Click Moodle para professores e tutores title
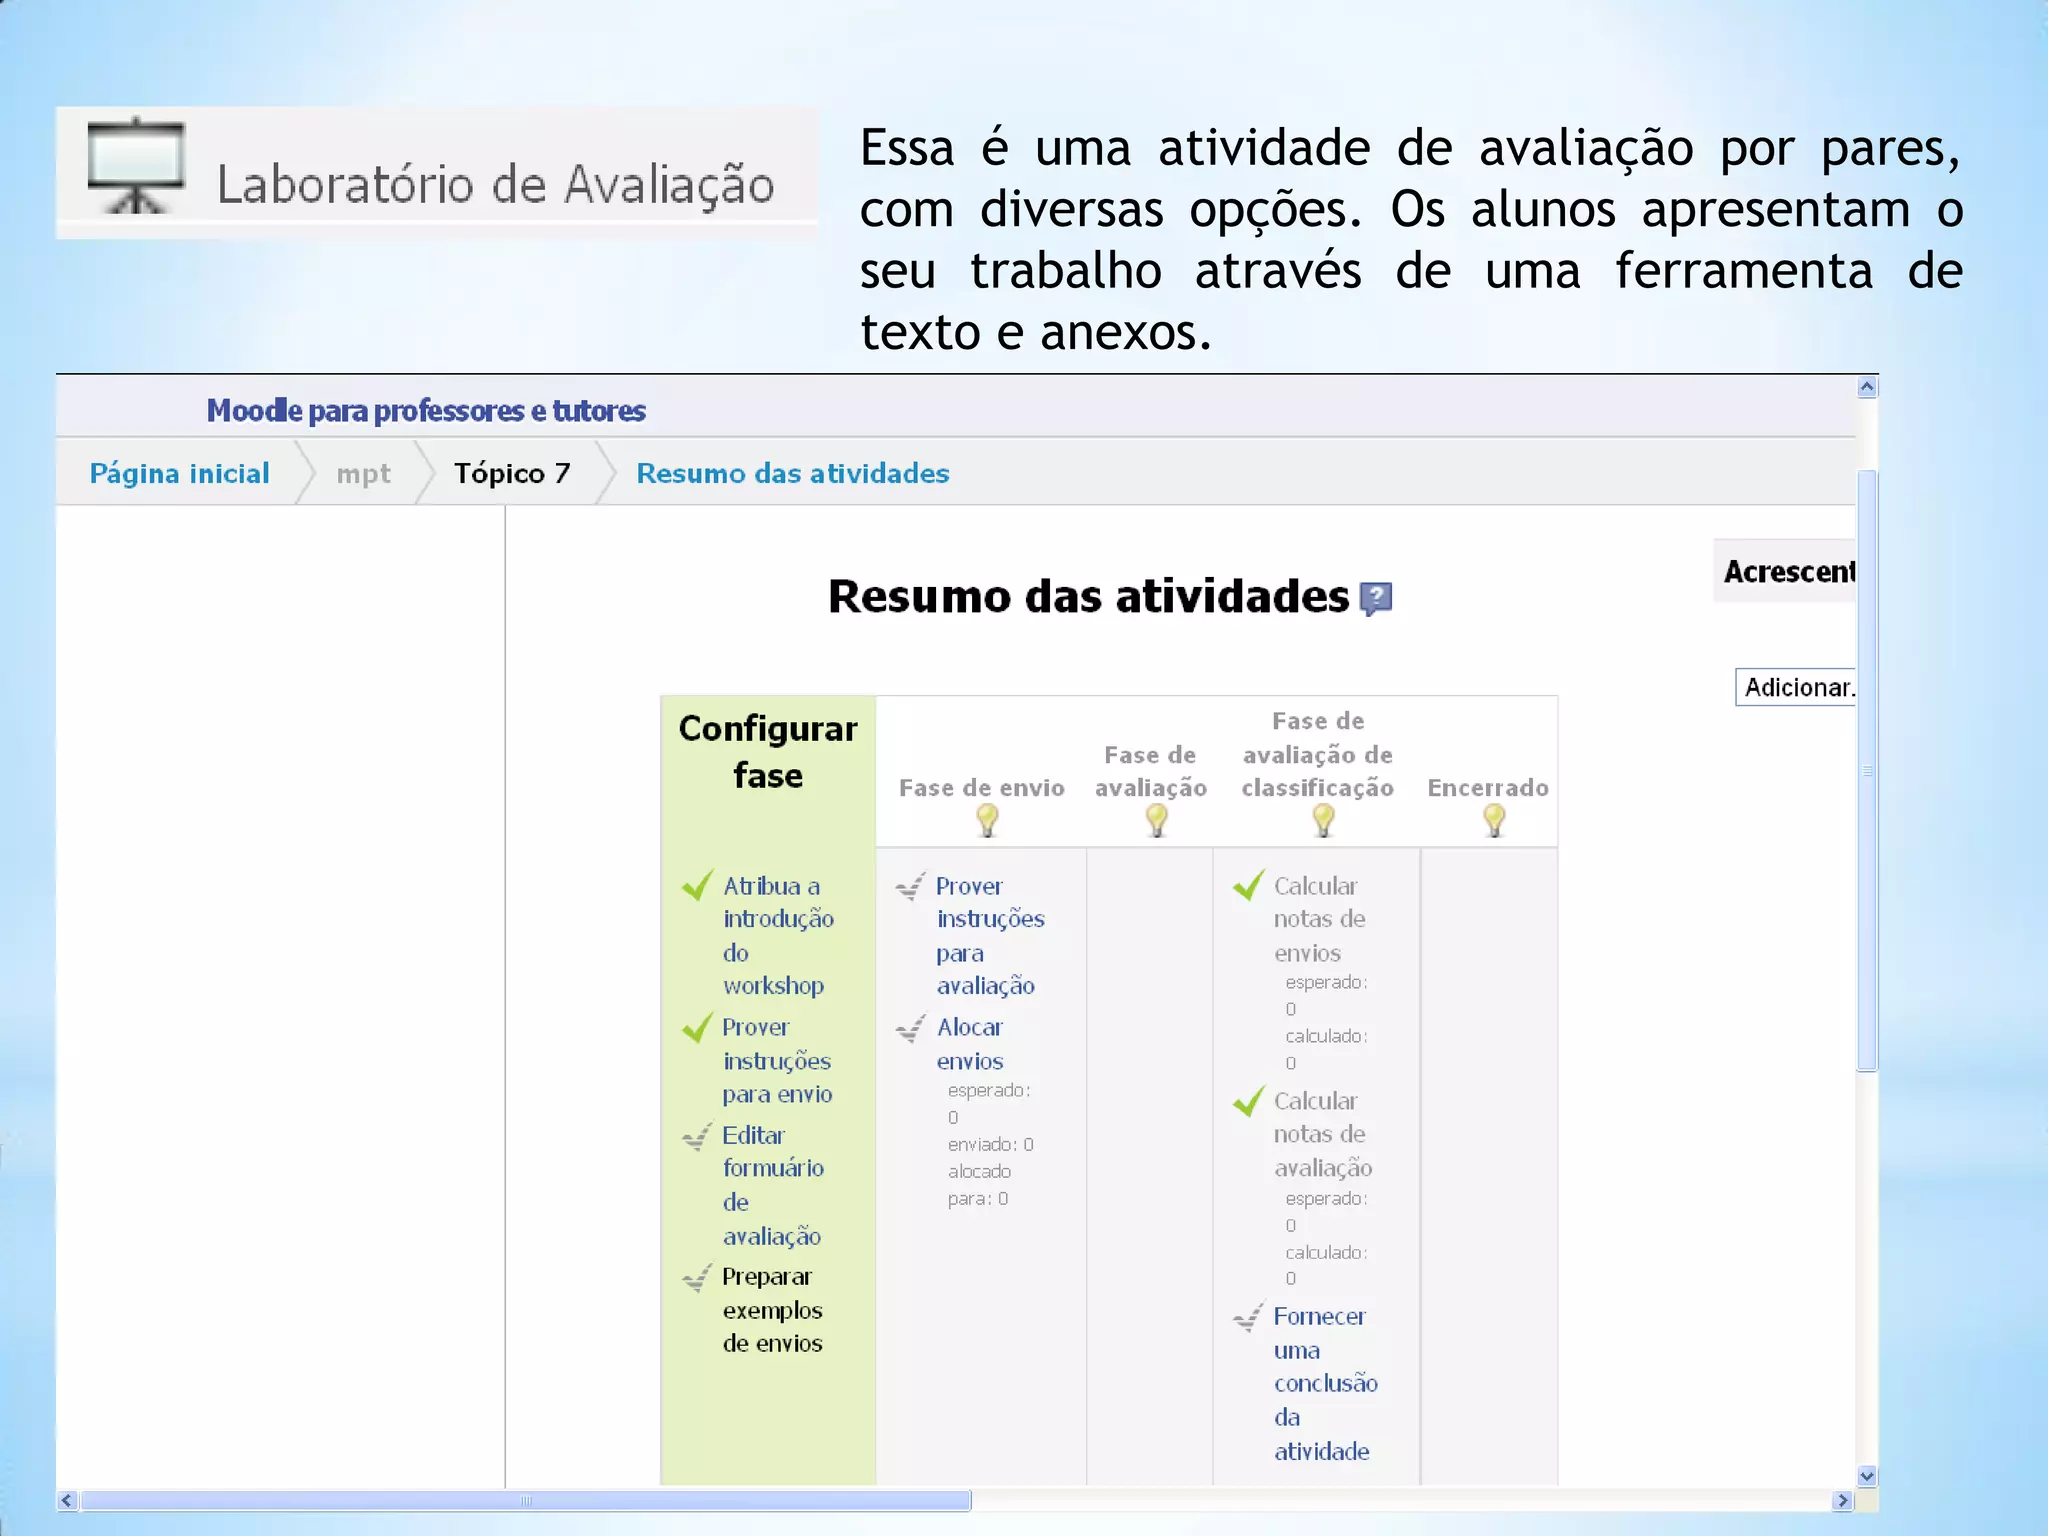Image resolution: width=2048 pixels, height=1536 pixels. click(426, 410)
